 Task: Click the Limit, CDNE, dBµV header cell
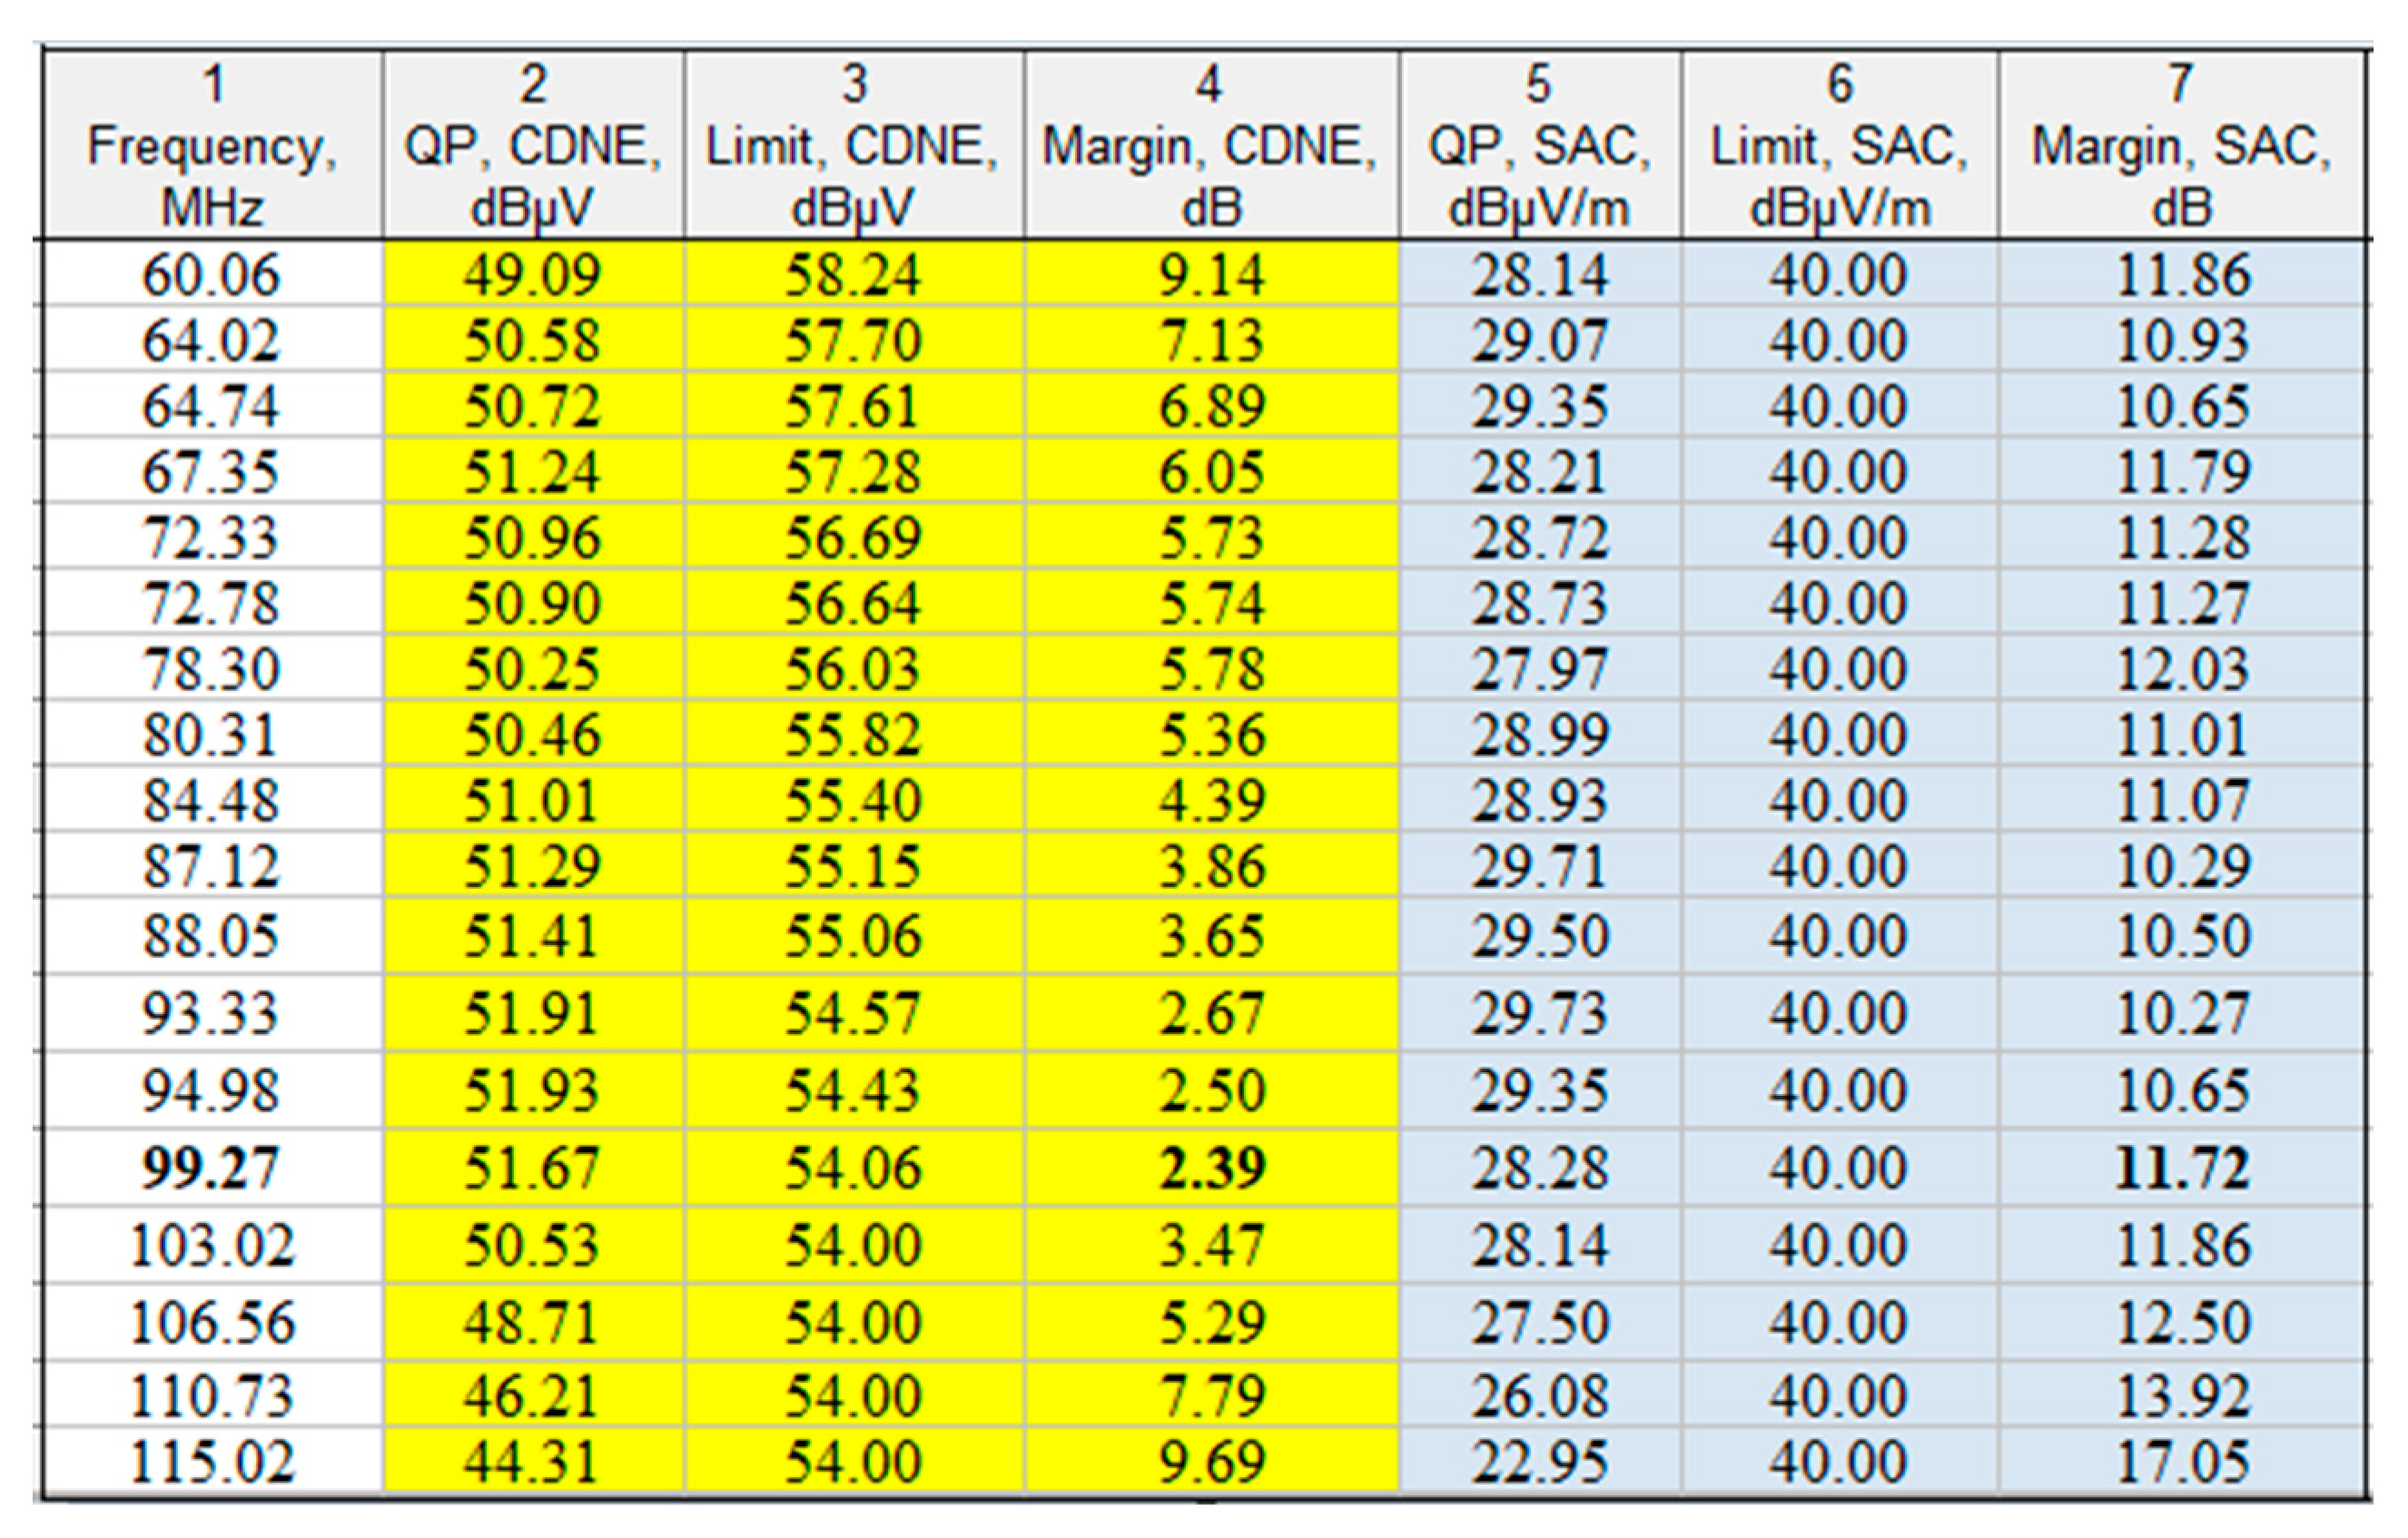coord(853,146)
